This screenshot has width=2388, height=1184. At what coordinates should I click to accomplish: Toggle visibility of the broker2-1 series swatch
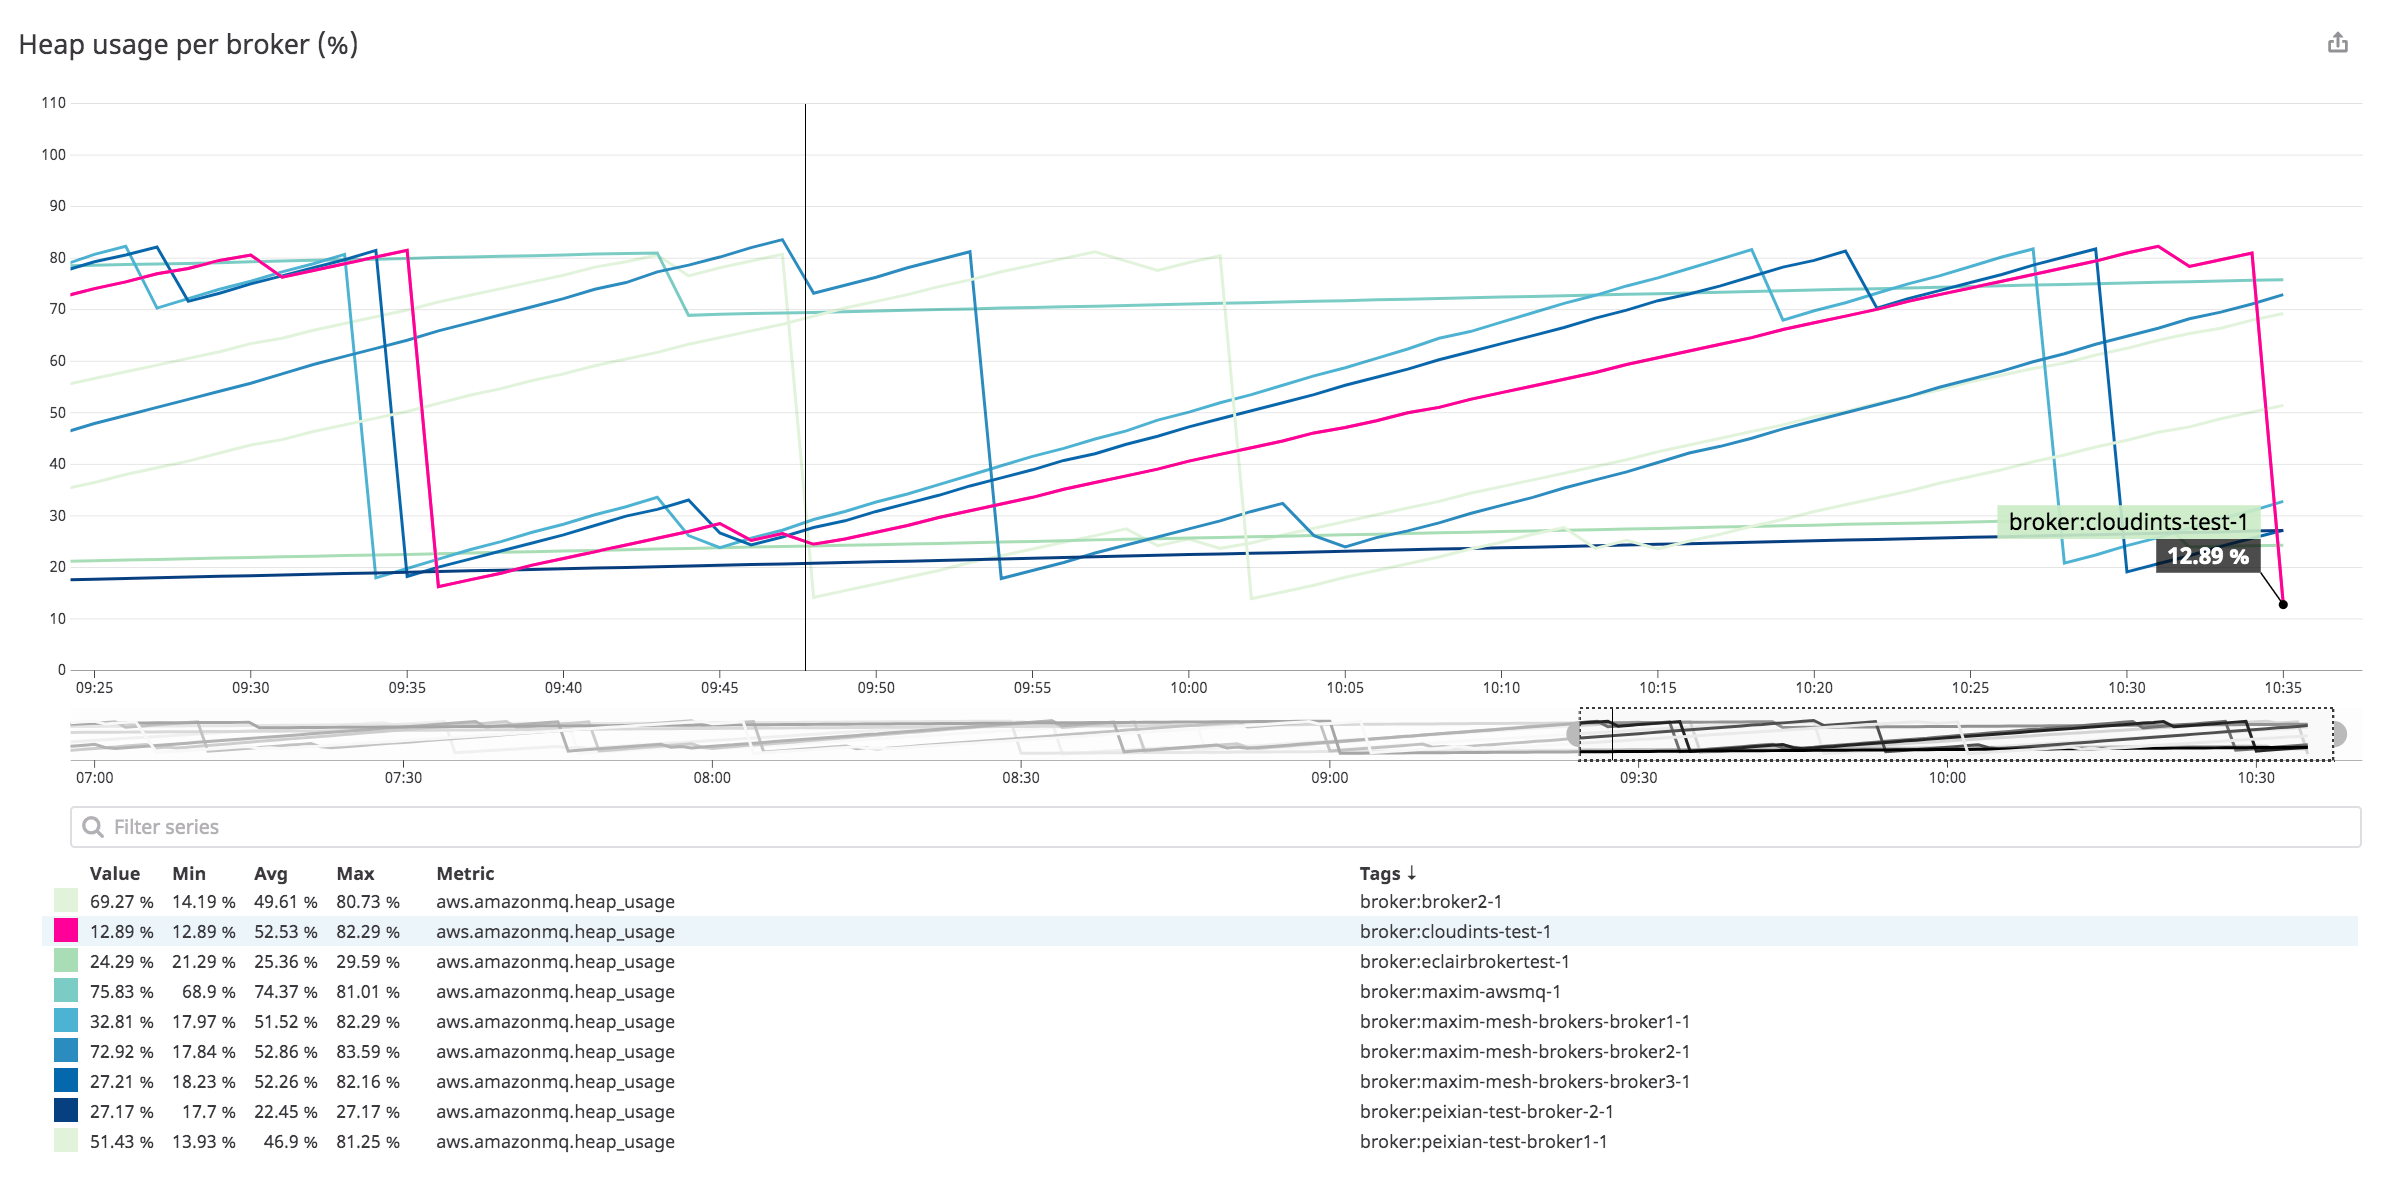point(64,901)
